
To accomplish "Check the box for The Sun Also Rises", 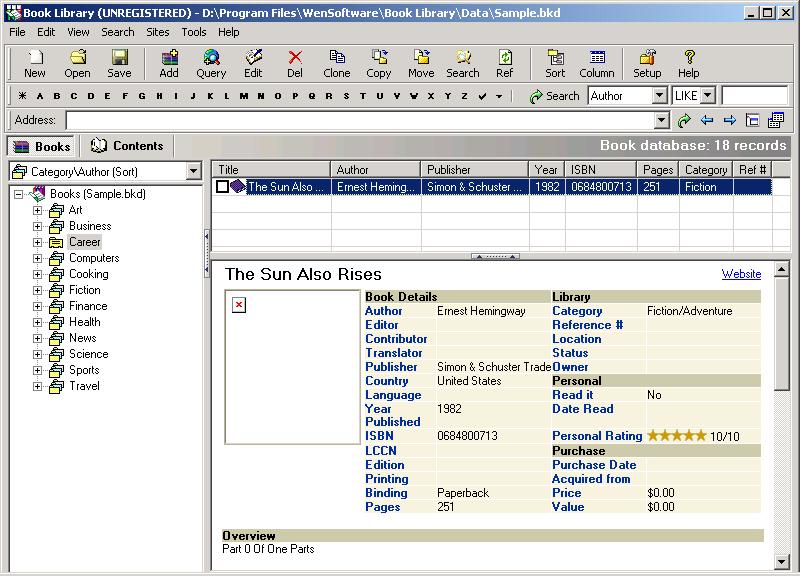I will 223,187.
